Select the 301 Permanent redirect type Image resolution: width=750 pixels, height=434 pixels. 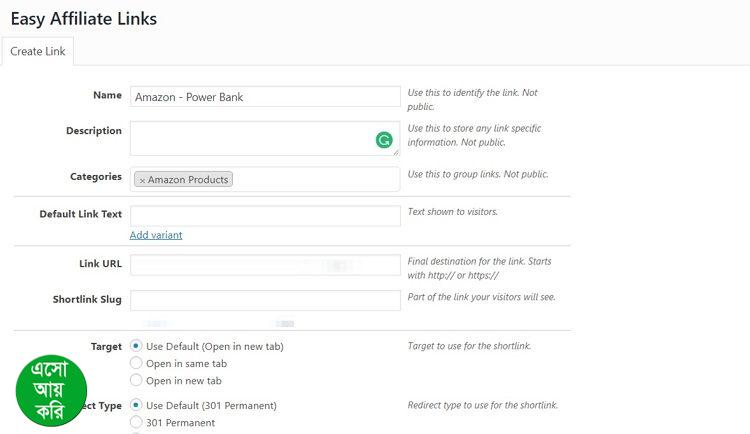pyautogui.click(x=136, y=423)
